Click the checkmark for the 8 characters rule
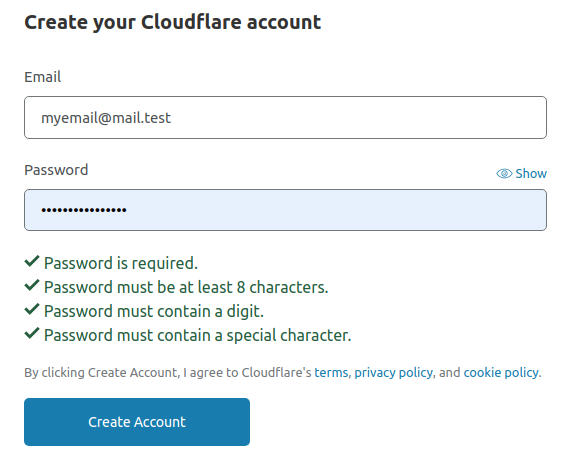570x461 pixels. pyautogui.click(x=32, y=285)
